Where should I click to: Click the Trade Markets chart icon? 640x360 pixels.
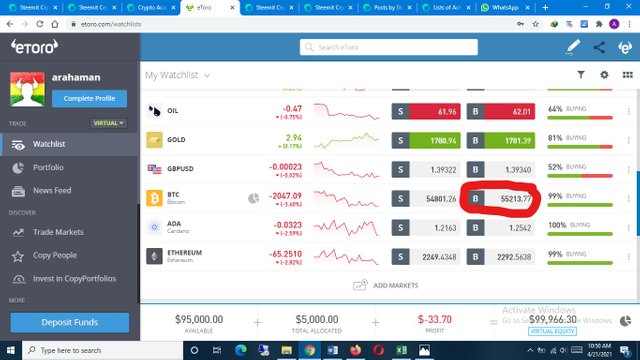click(18, 232)
